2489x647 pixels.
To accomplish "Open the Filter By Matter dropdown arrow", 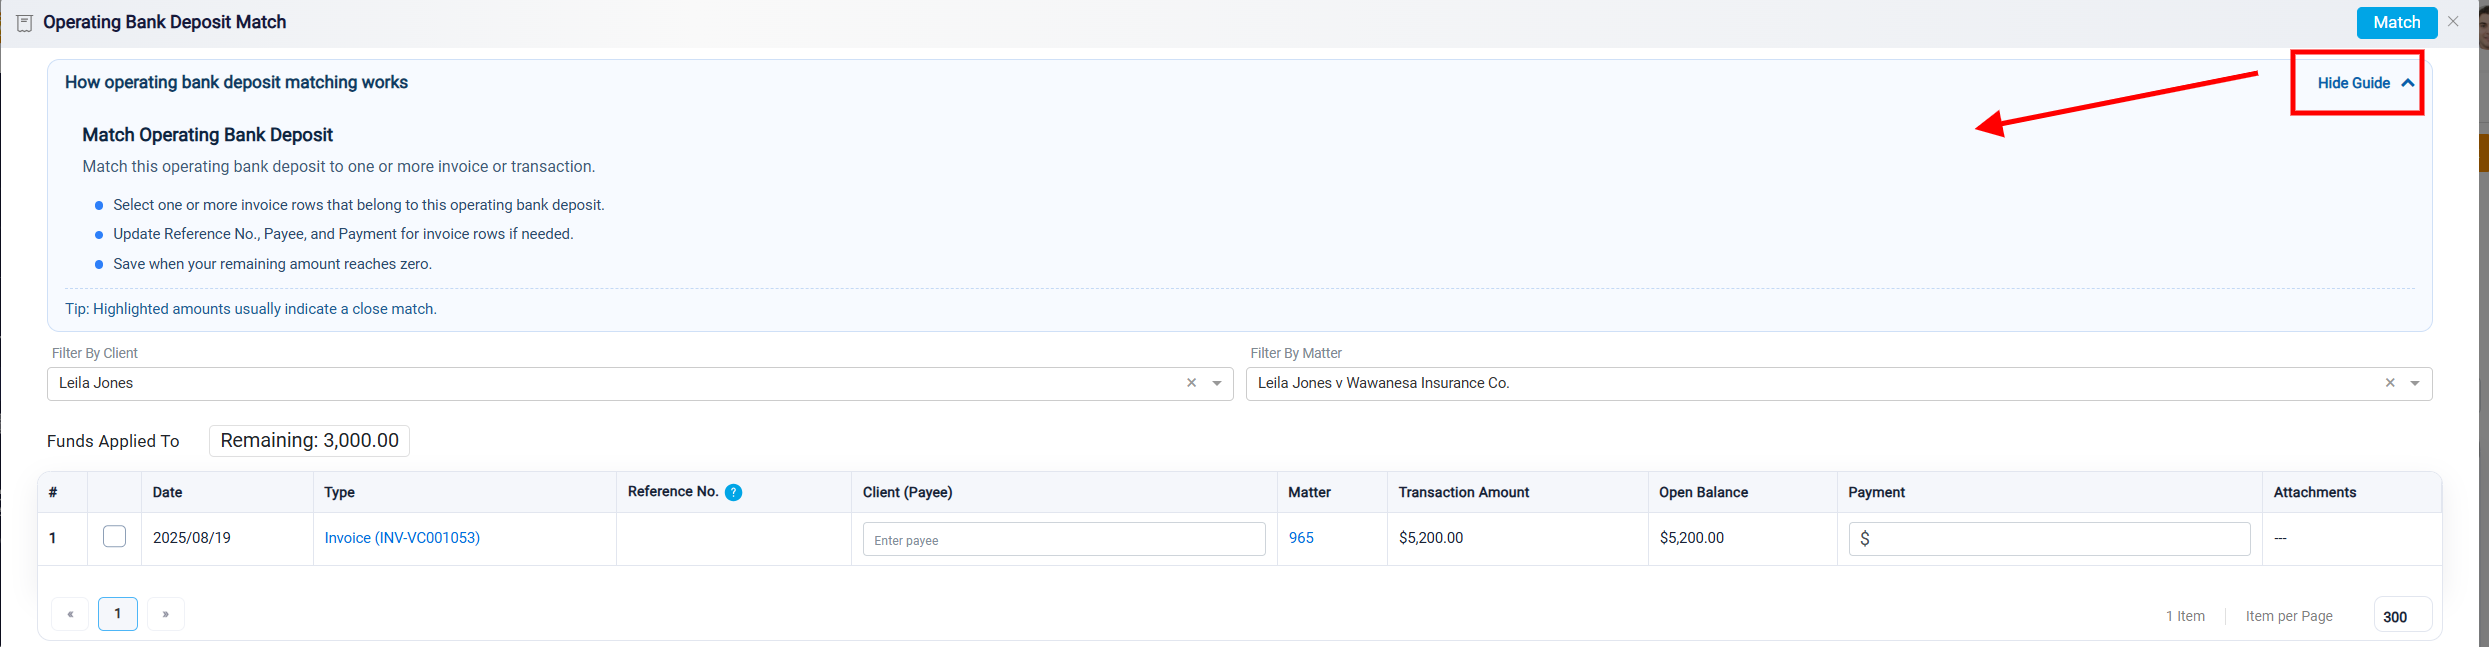I will 2415,383.
